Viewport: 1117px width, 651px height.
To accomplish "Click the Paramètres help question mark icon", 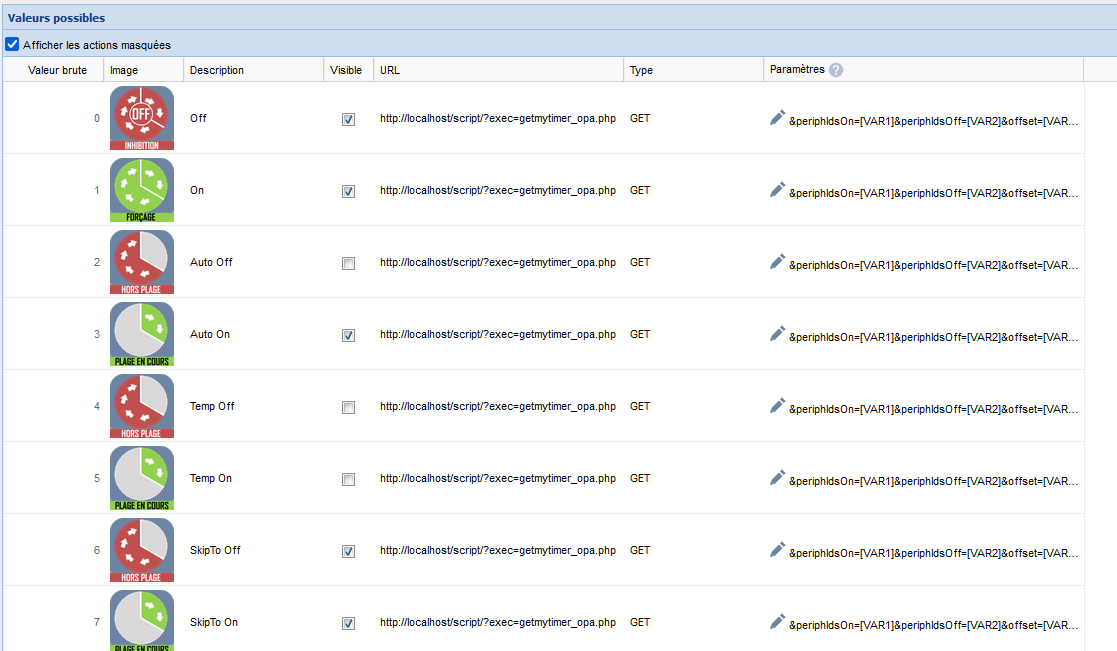I will click(x=836, y=70).
